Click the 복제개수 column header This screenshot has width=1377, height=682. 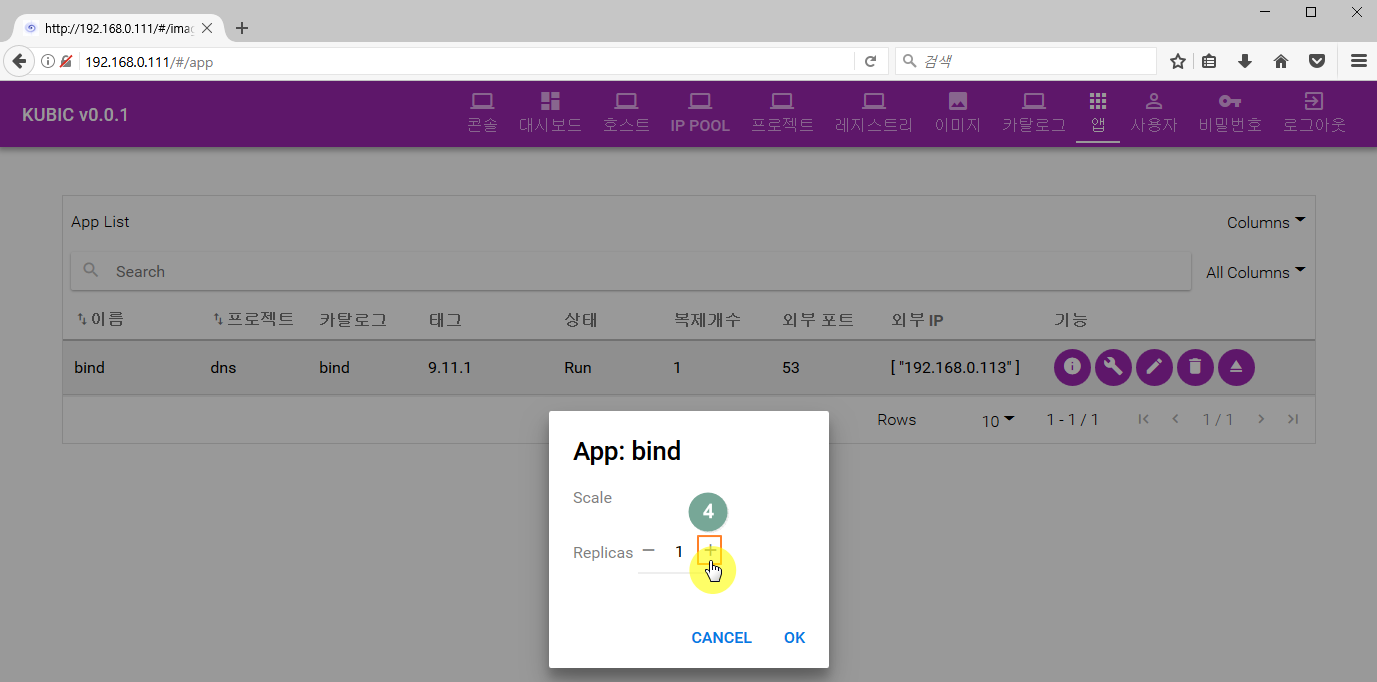point(707,320)
